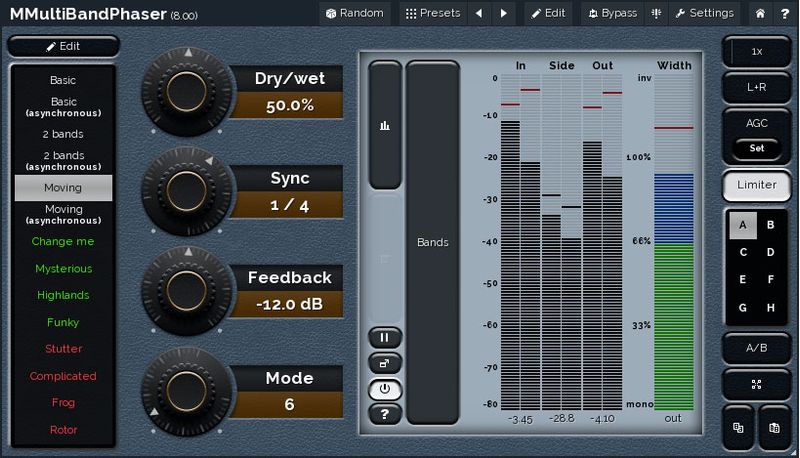Click the Edit button above preset list
The image size is (800, 458).
(x=63, y=46)
